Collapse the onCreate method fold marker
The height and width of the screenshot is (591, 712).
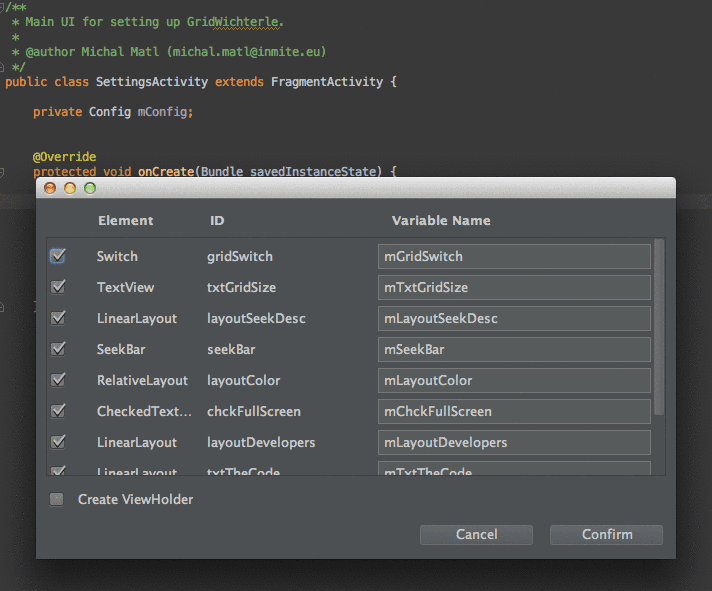tap(3, 172)
